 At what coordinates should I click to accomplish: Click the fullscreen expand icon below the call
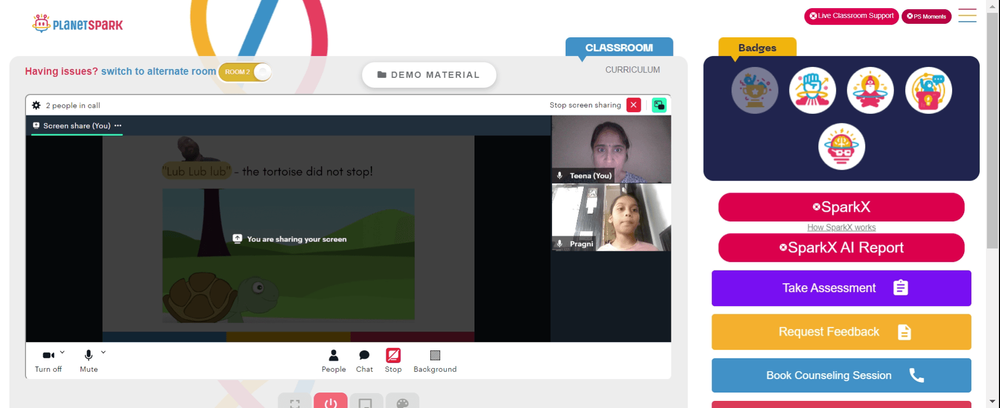[x=295, y=403]
